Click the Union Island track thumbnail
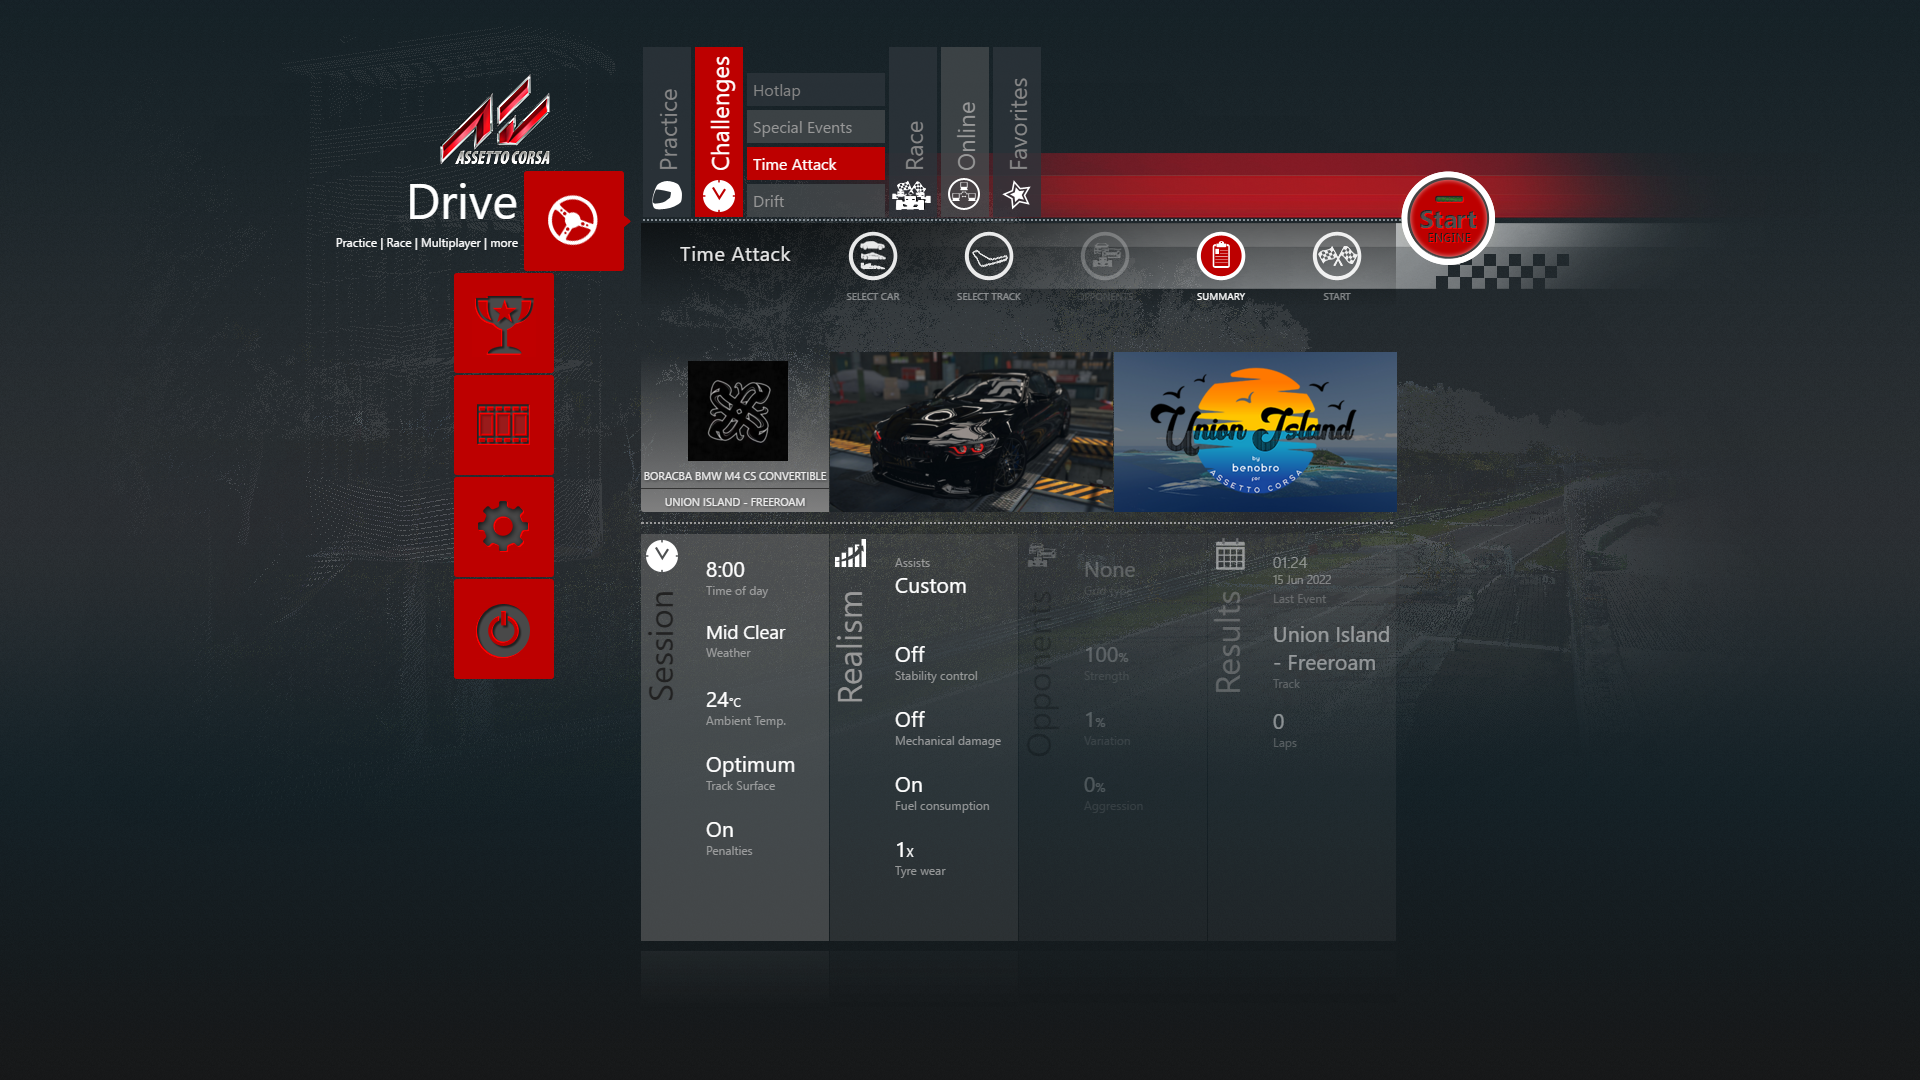The image size is (1920, 1080). (1254, 432)
